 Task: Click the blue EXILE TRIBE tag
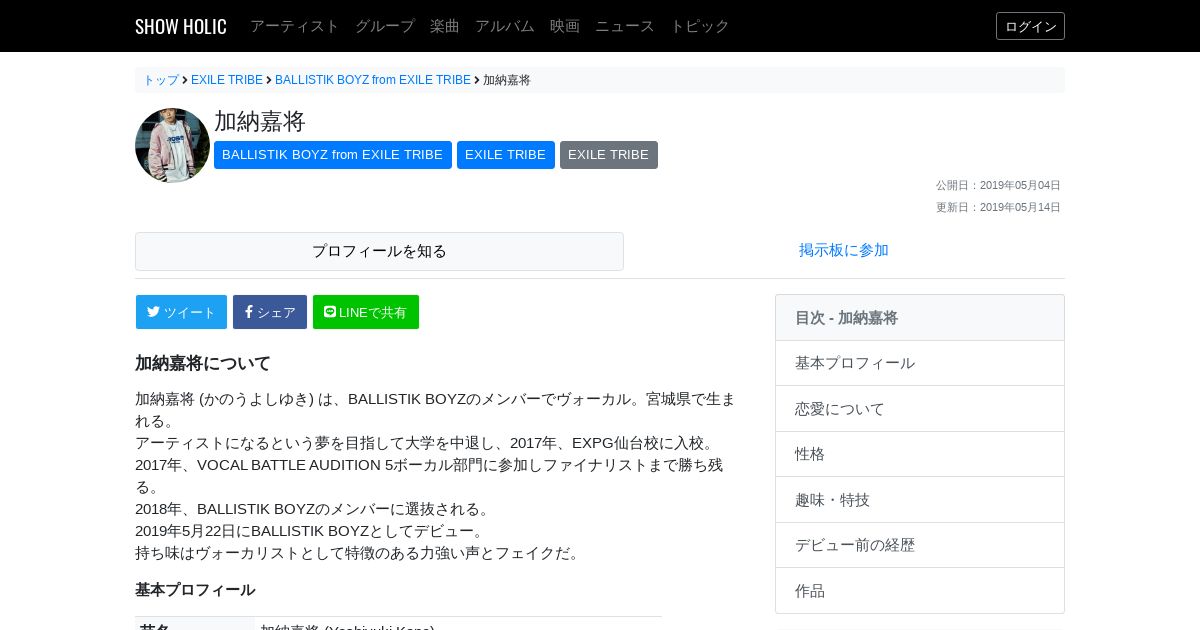coord(506,155)
